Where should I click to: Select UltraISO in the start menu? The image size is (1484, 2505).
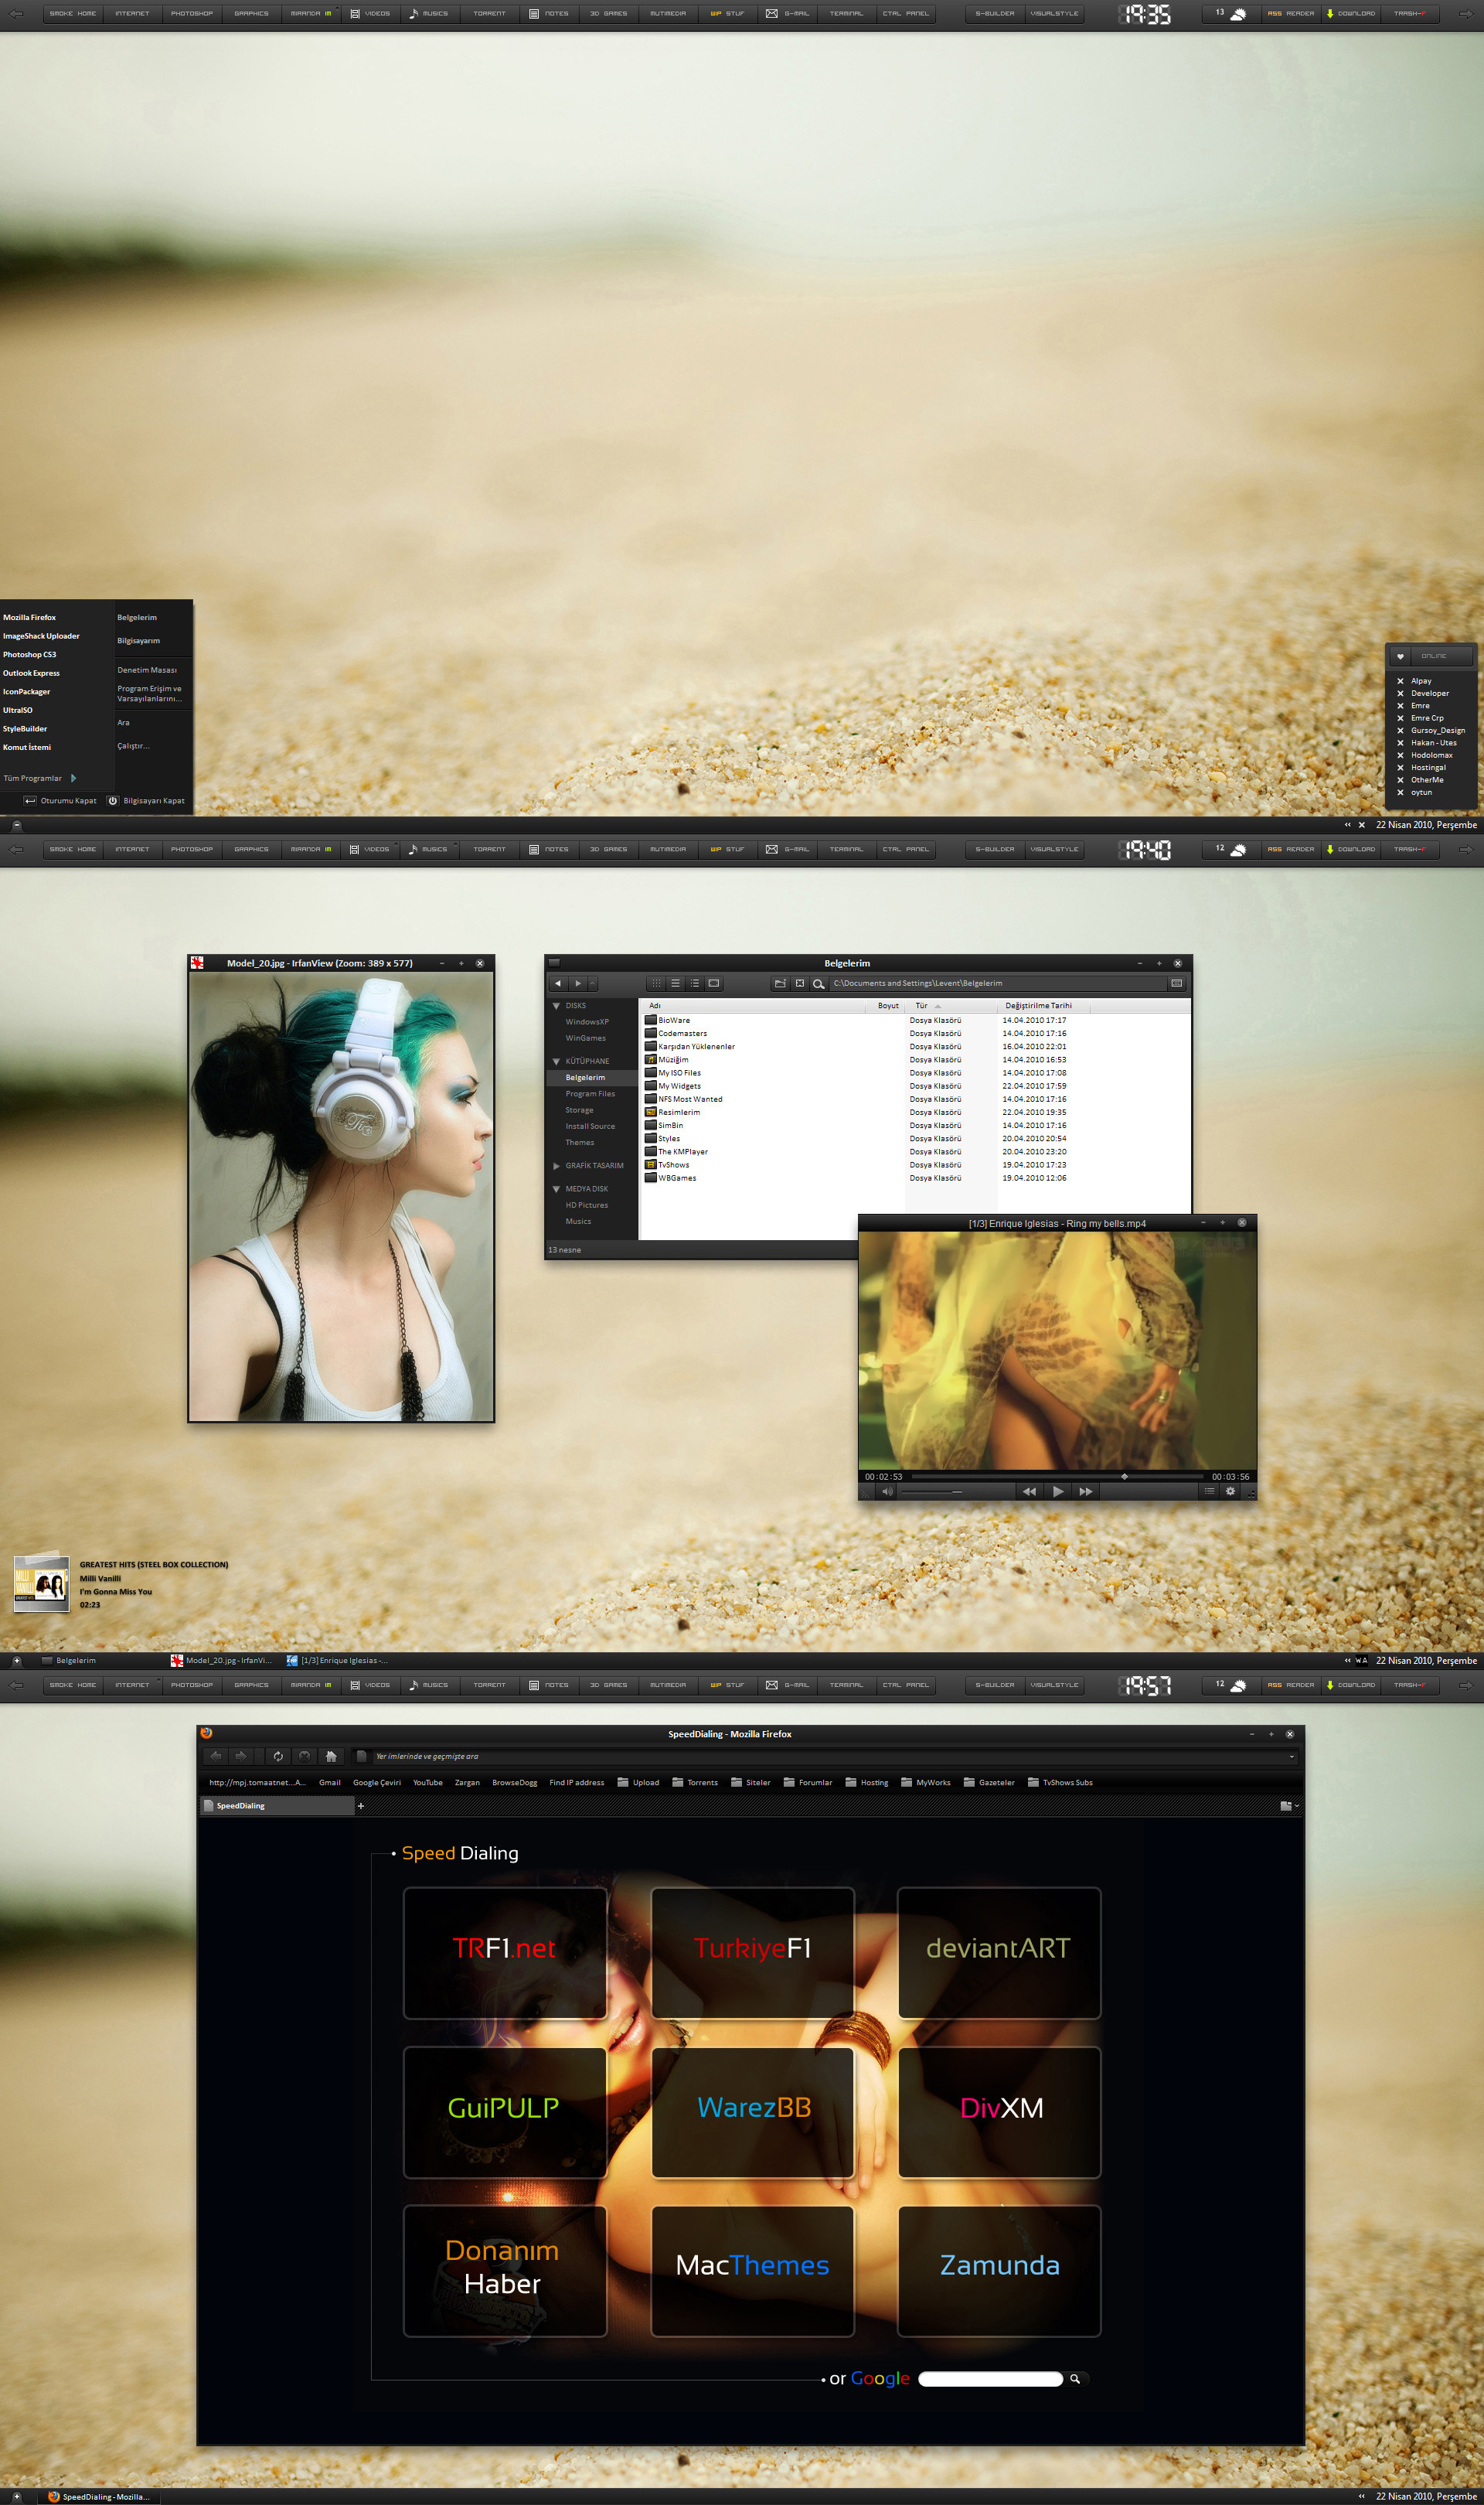point(18,710)
